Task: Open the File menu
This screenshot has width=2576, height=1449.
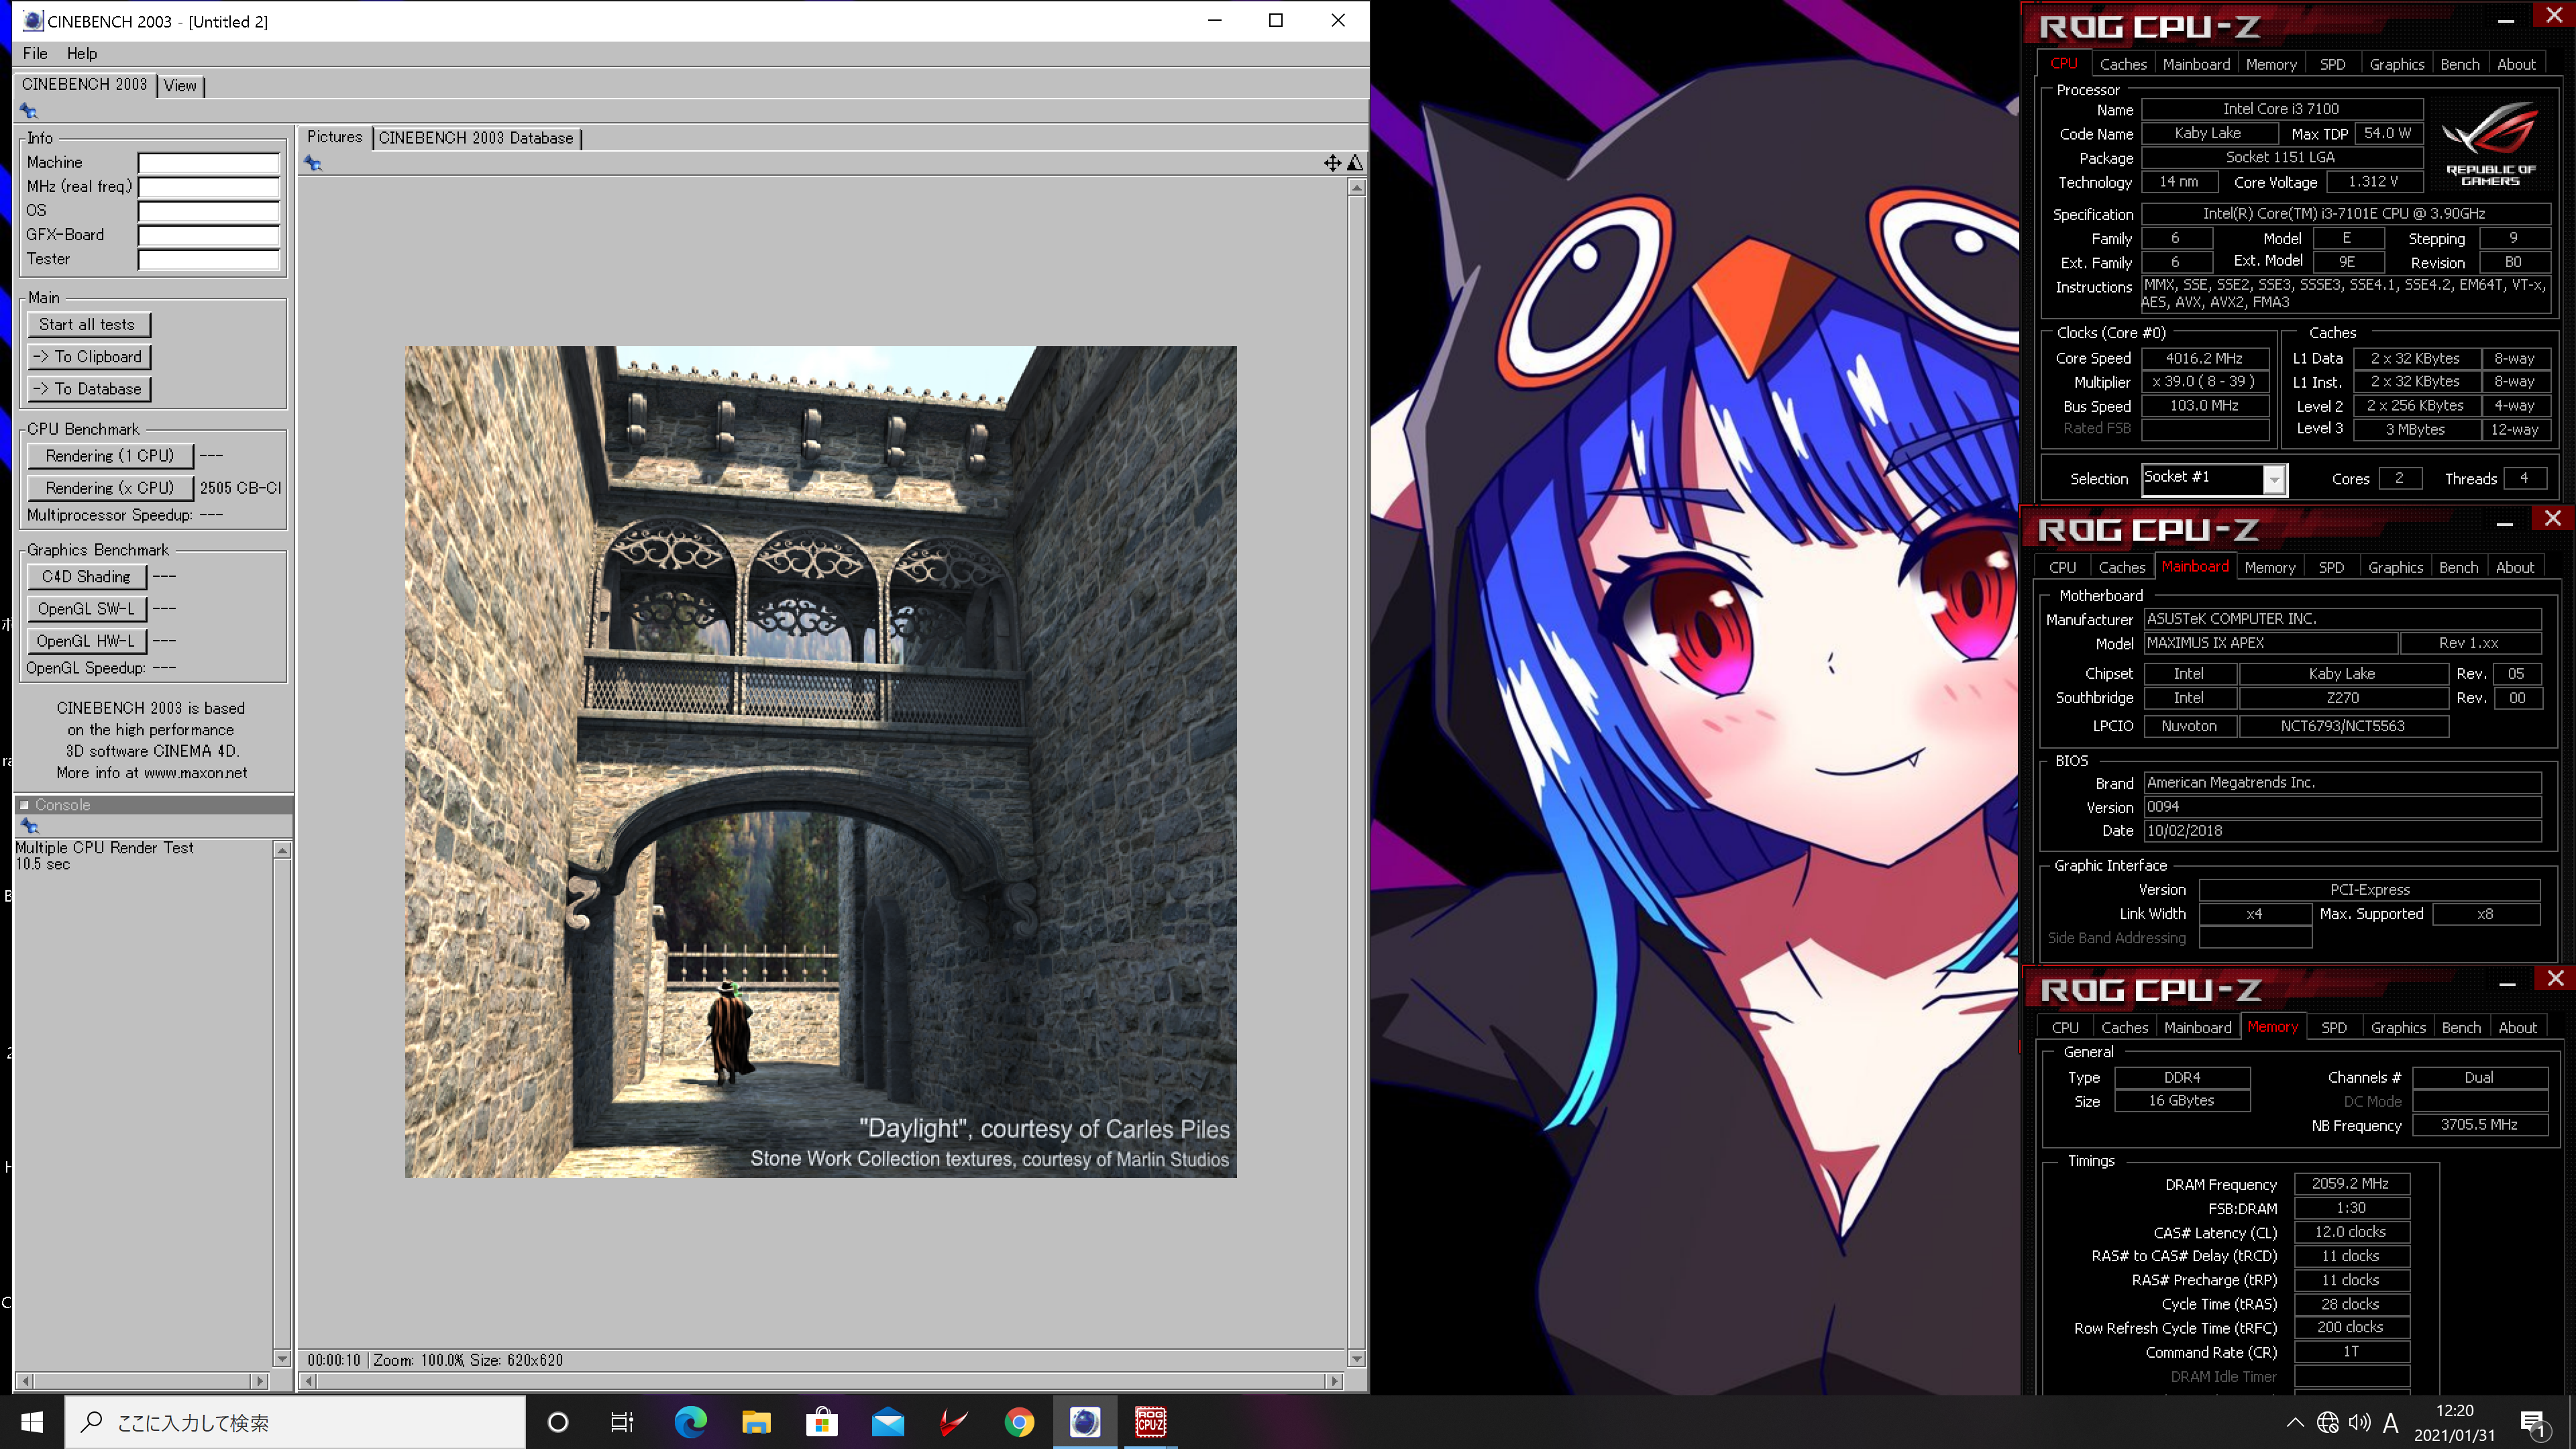Action: tap(35, 53)
